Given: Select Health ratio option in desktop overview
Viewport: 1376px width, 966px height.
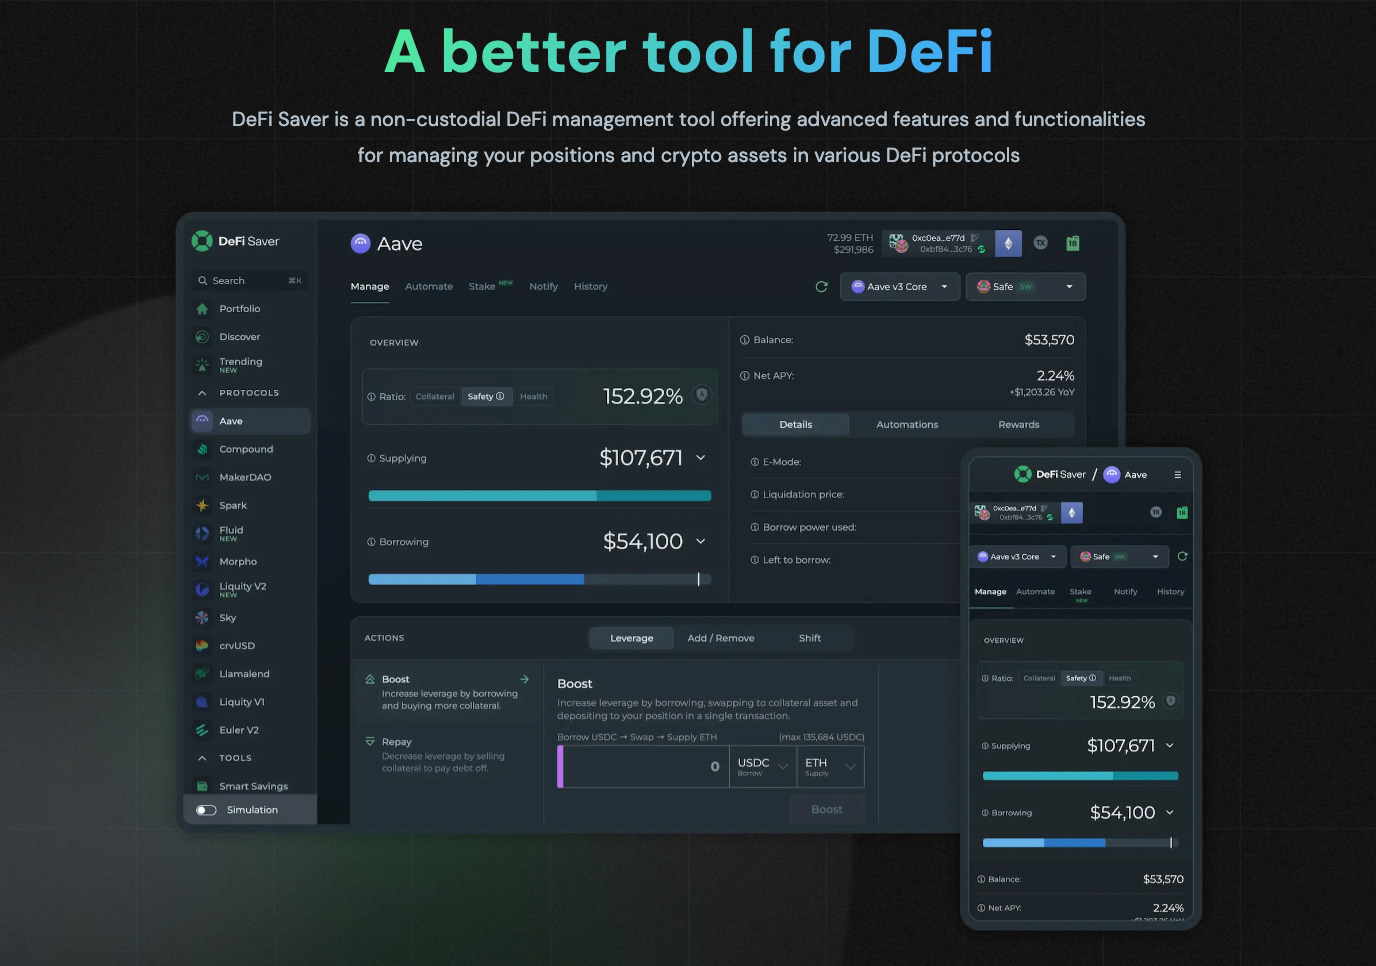Looking at the screenshot, I should click(534, 397).
